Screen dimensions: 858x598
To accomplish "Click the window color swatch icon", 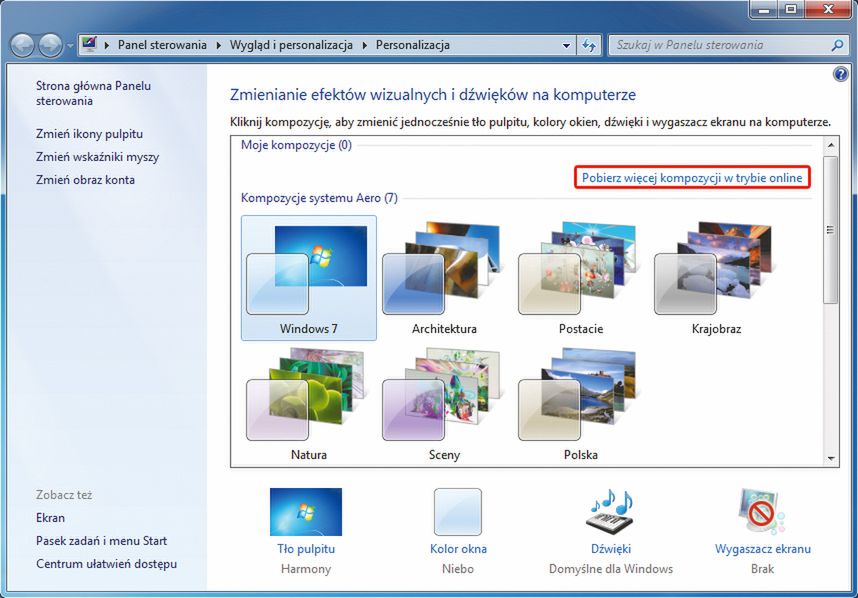I will [x=458, y=512].
